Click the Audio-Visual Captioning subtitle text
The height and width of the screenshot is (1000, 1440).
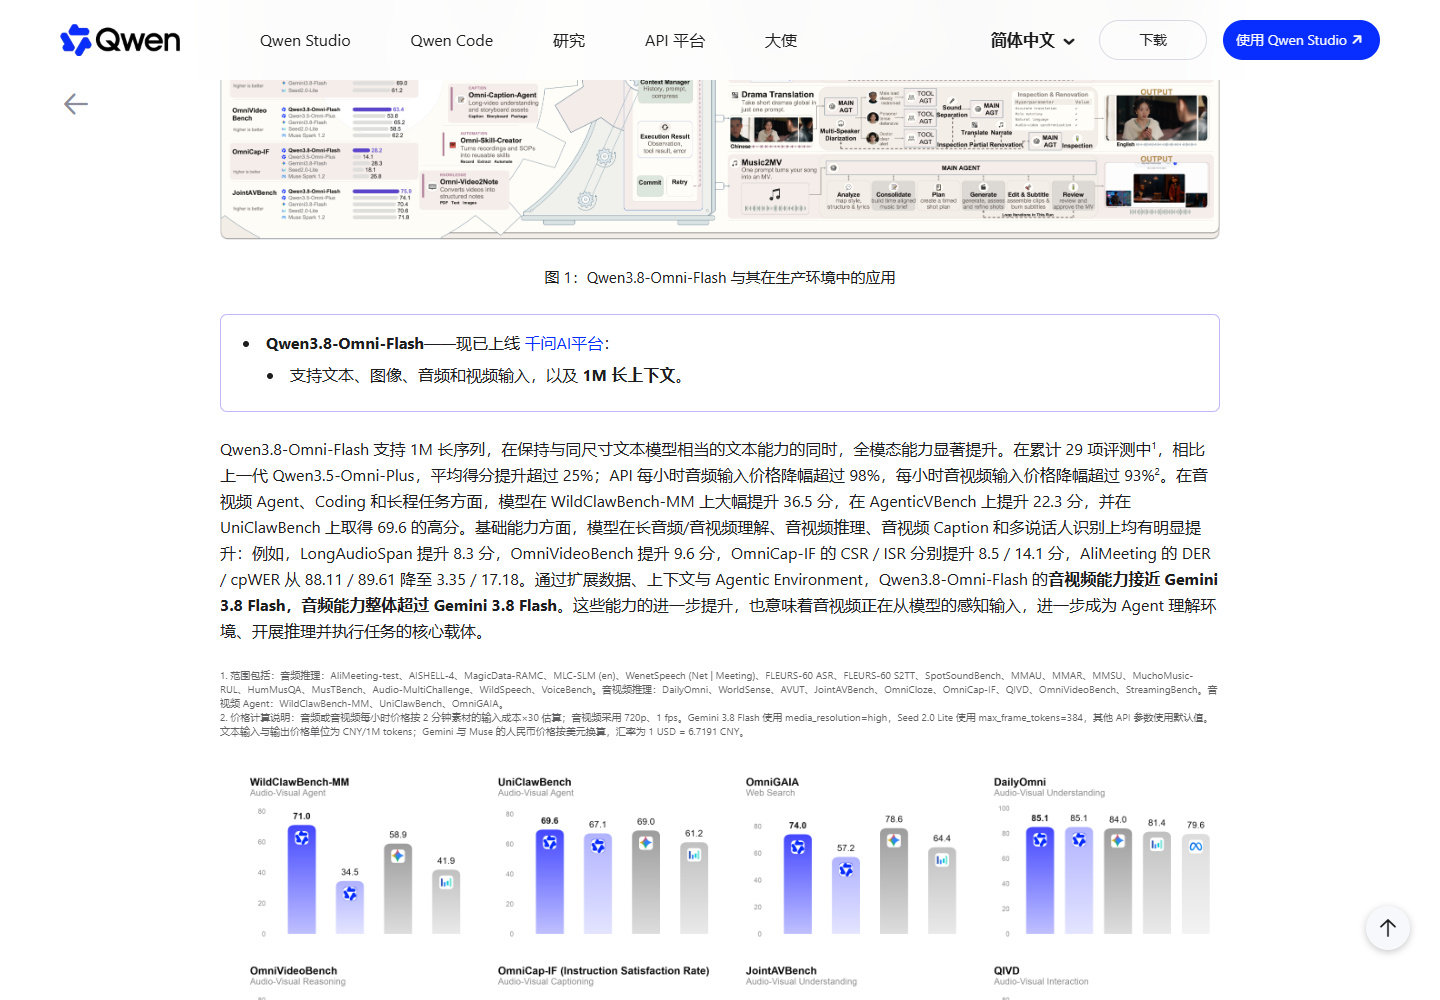click(545, 981)
